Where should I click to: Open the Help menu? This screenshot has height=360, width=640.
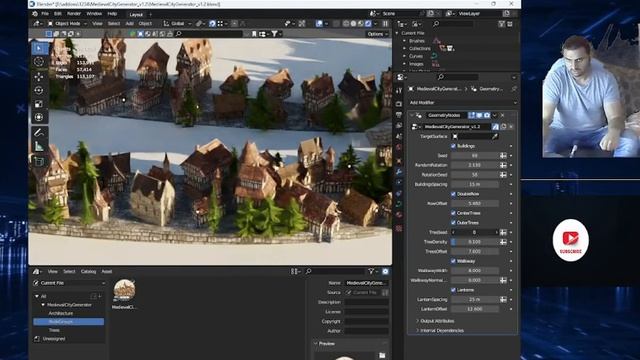(x=112, y=14)
